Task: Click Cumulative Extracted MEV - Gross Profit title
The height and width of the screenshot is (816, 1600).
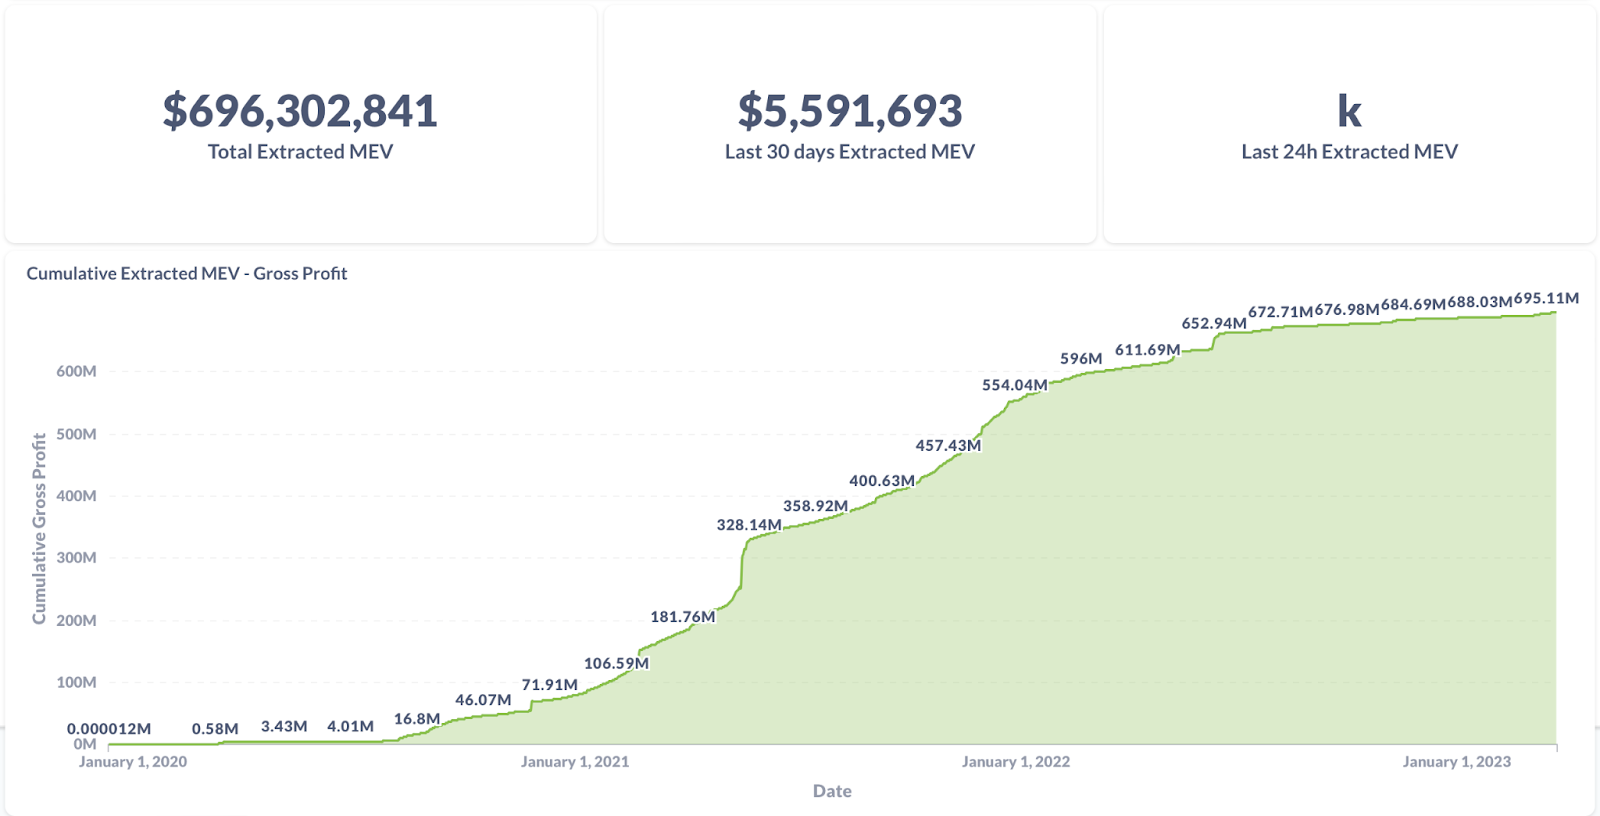Action: pyautogui.click(x=187, y=273)
